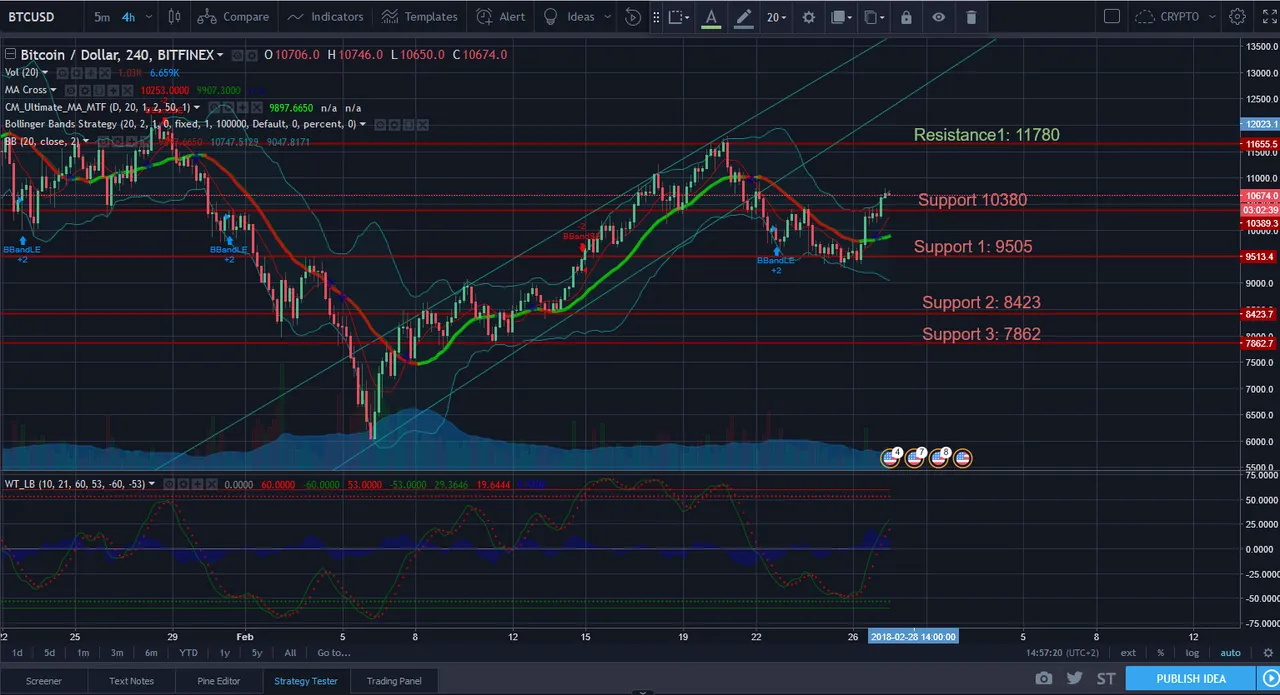Open the Ideas lightbulb menu
Screen dimensions: 1280x695
(575, 17)
